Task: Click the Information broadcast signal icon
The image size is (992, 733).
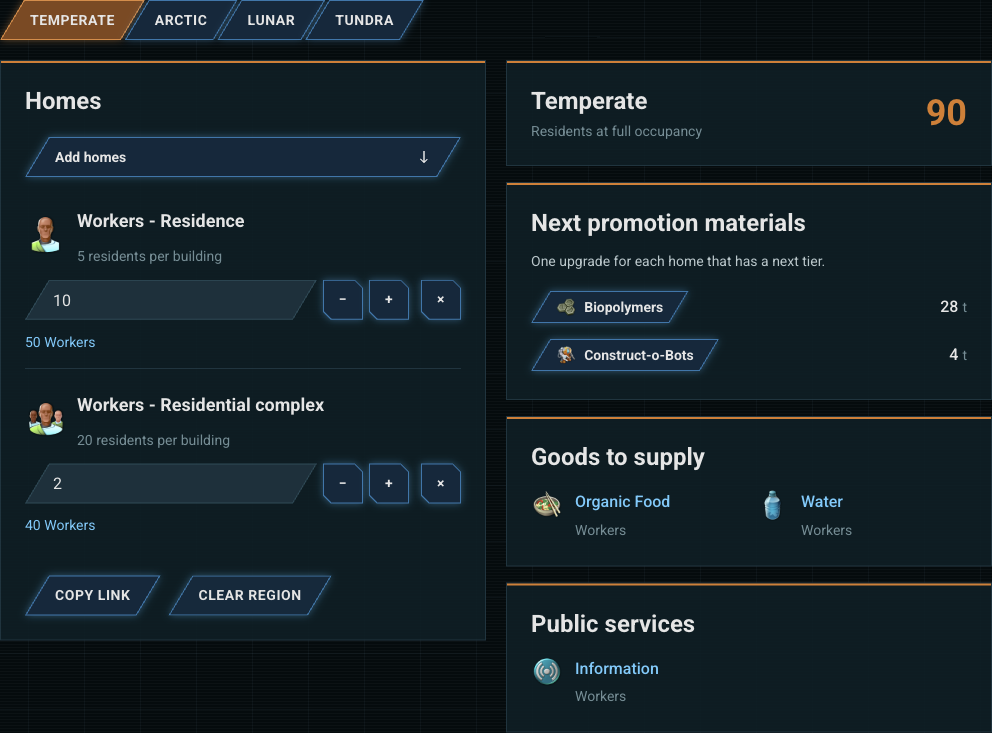Action: tap(547, 671)
